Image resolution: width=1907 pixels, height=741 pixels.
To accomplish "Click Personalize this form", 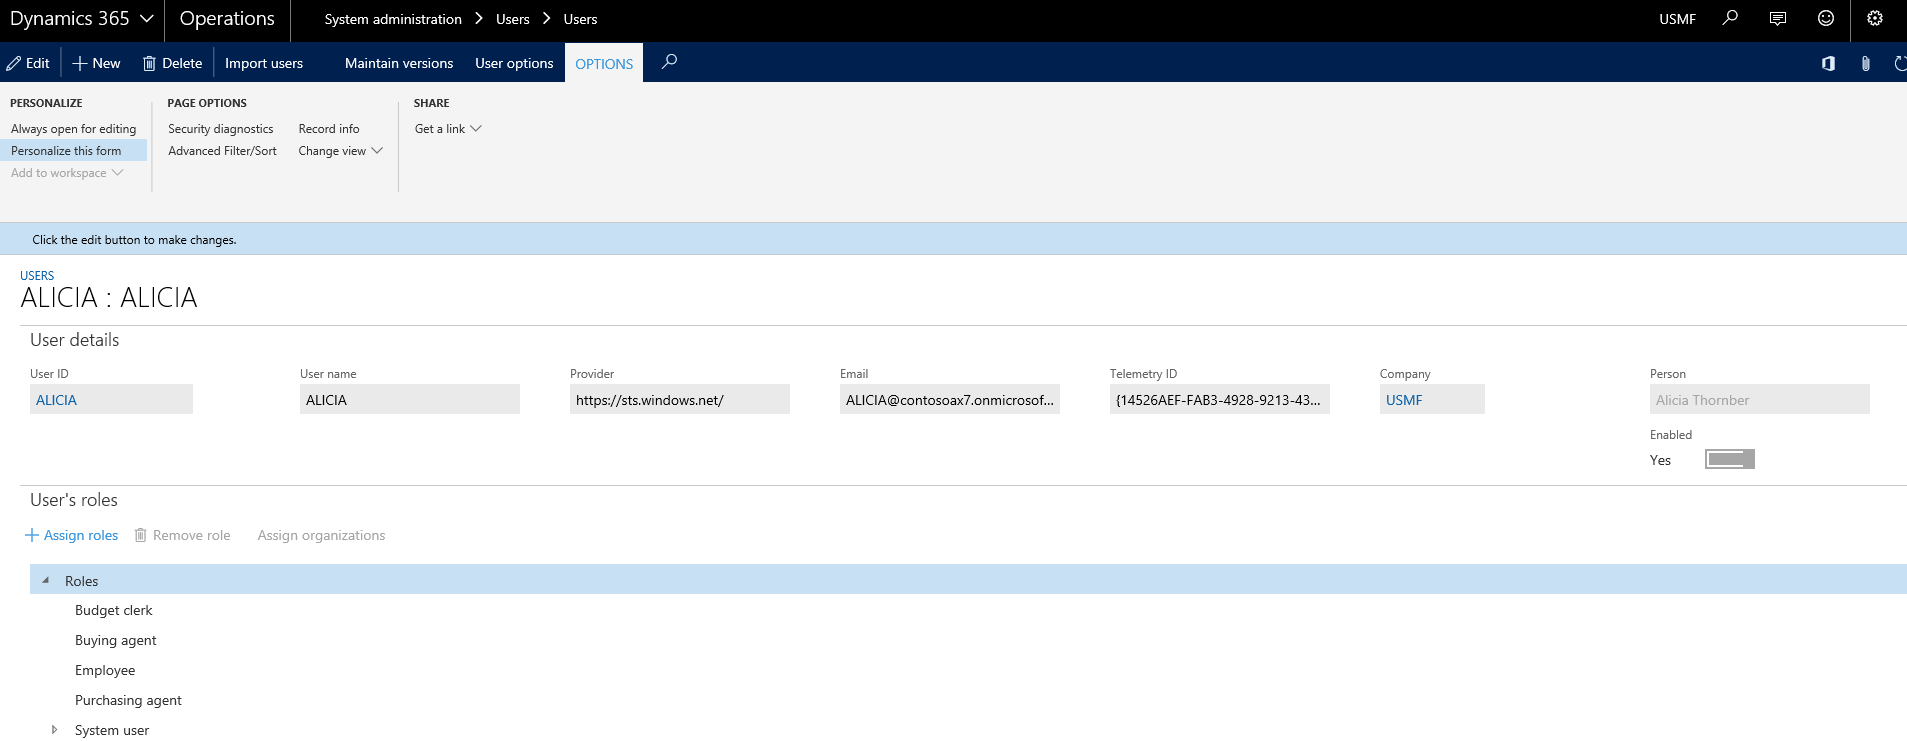I will pos(66,151).
